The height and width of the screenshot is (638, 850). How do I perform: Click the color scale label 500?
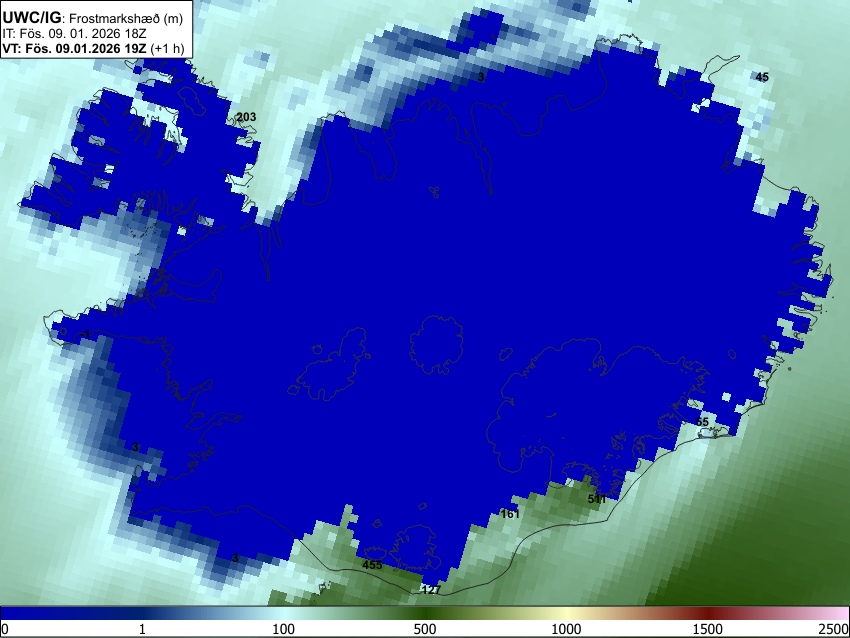click(425, 629)
